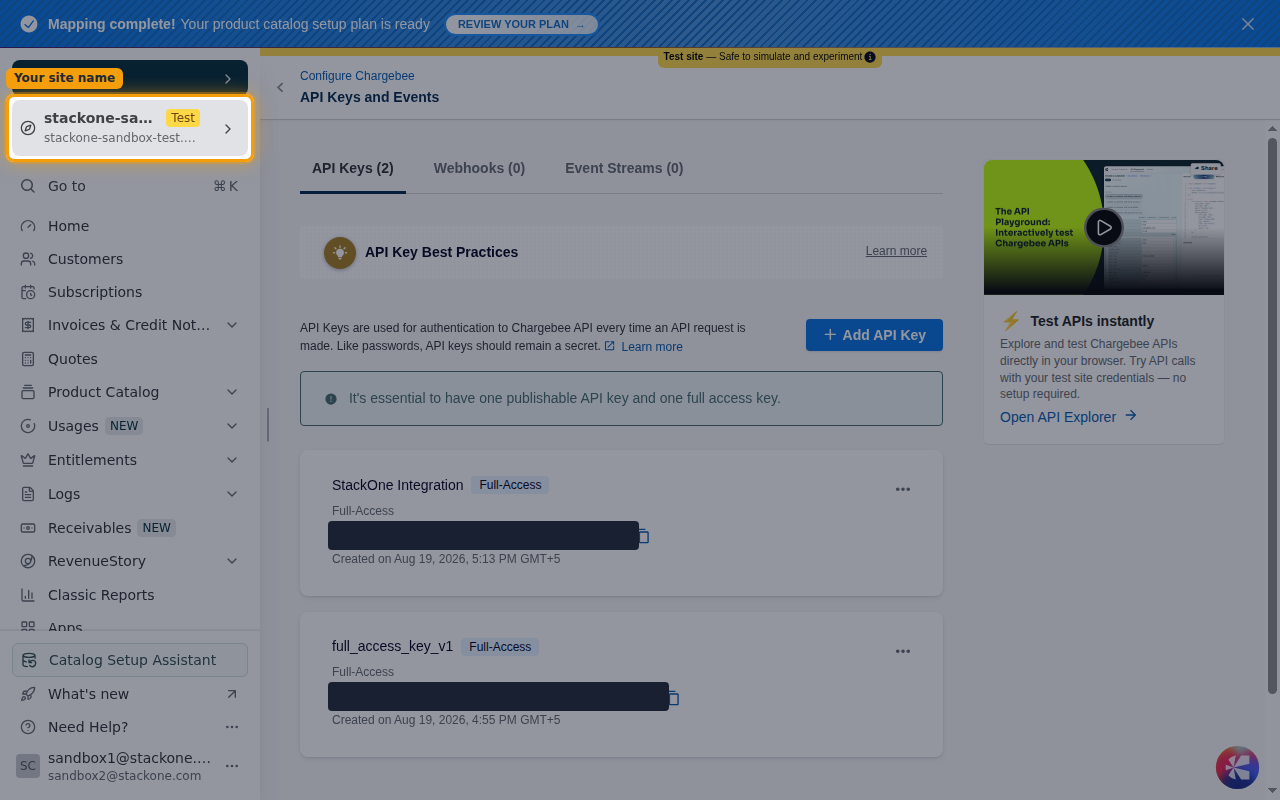The width and height of the screenshot is (1280, 800).
Task: Click the Invoices & Credit Notes icon
Action: pyautogui.click(x=28, y=325)
